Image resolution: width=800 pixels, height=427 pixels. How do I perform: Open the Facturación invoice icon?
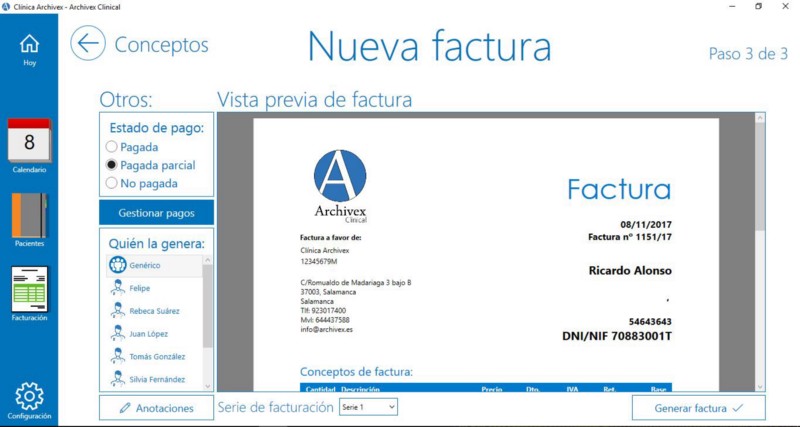(x=29, y=289)
